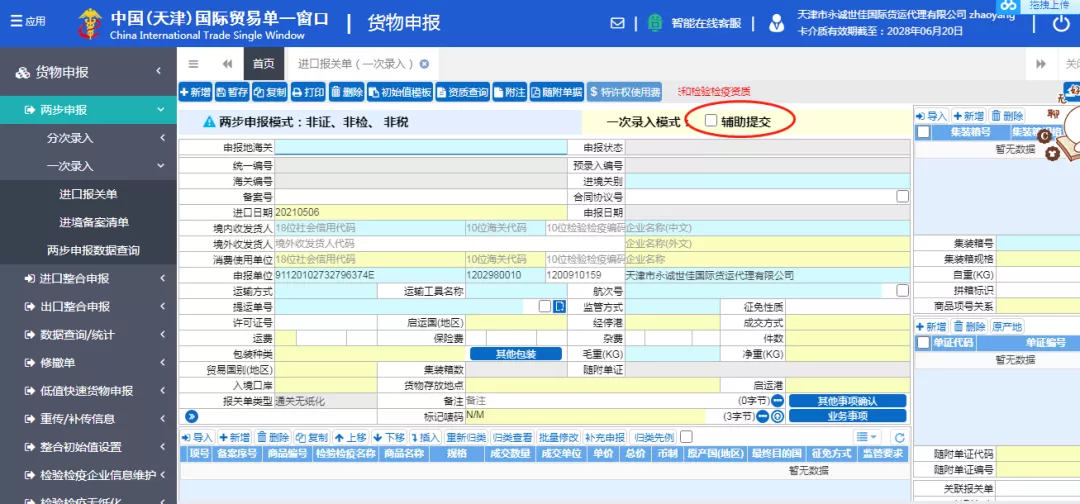
Task: Click 特许权使用费 royalty fee button
Action: click(x=624, y=92)
